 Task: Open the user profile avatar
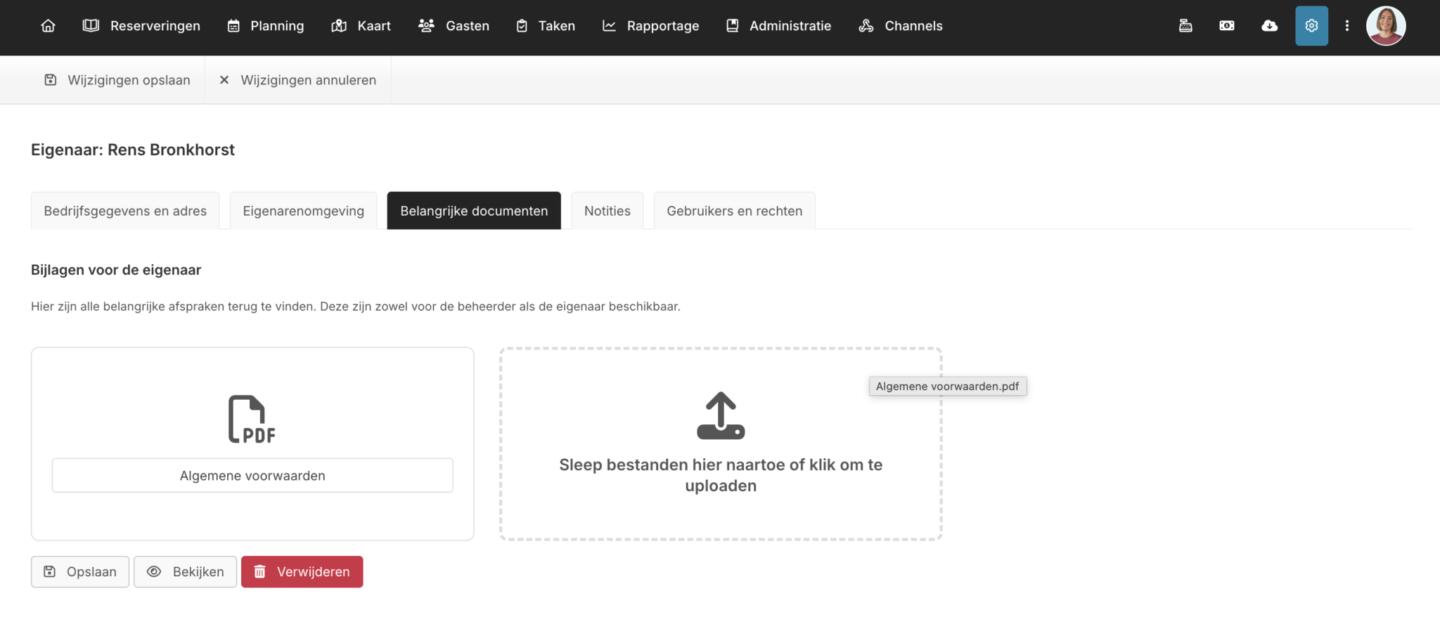click(x=1385, y=26)
